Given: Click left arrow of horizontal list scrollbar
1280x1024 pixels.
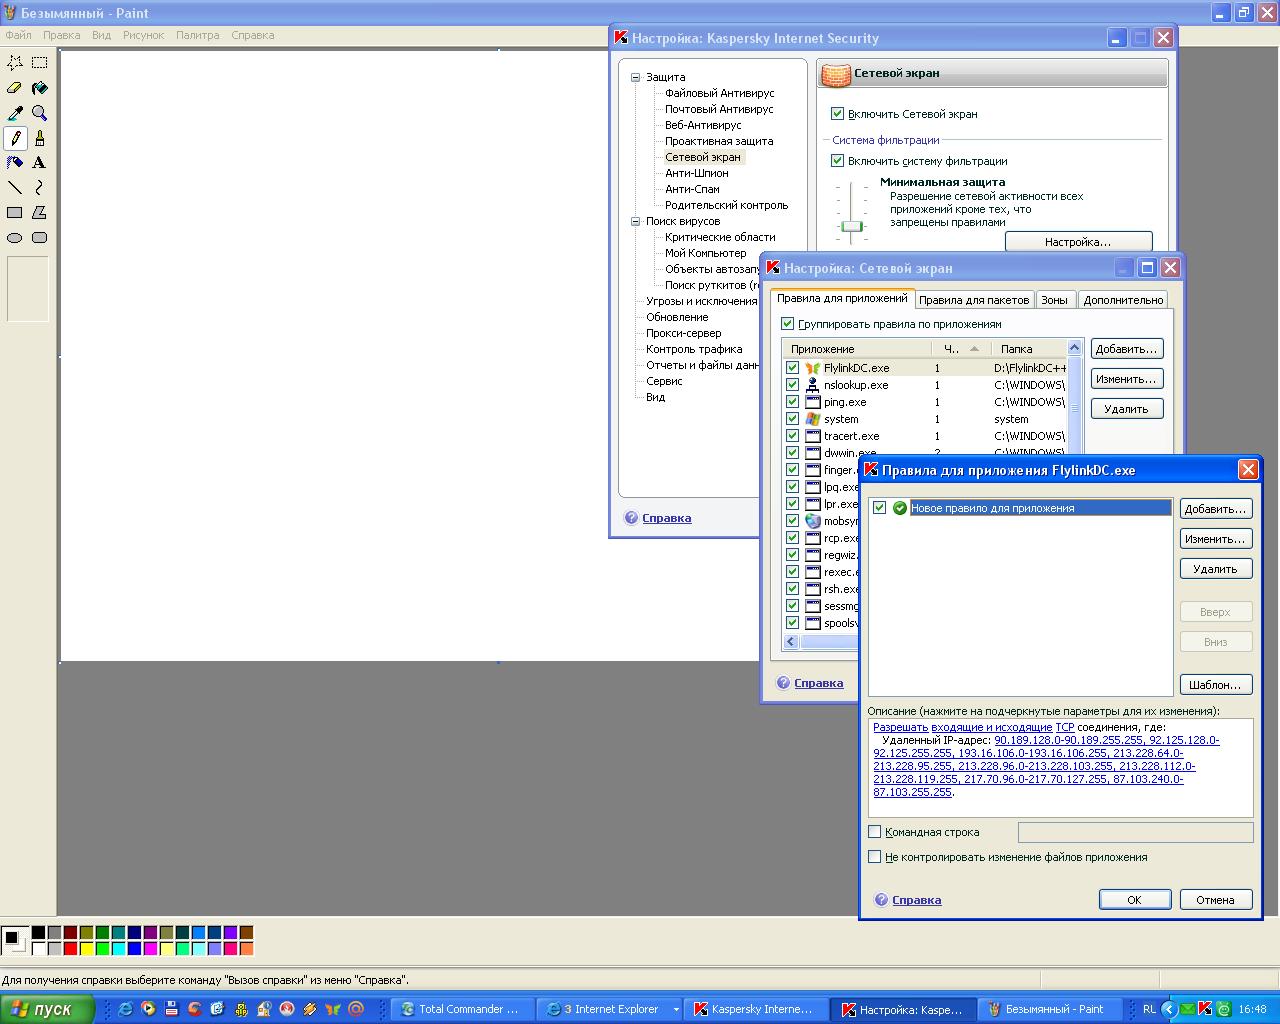Looking at the screenshot, I should 791,642.
